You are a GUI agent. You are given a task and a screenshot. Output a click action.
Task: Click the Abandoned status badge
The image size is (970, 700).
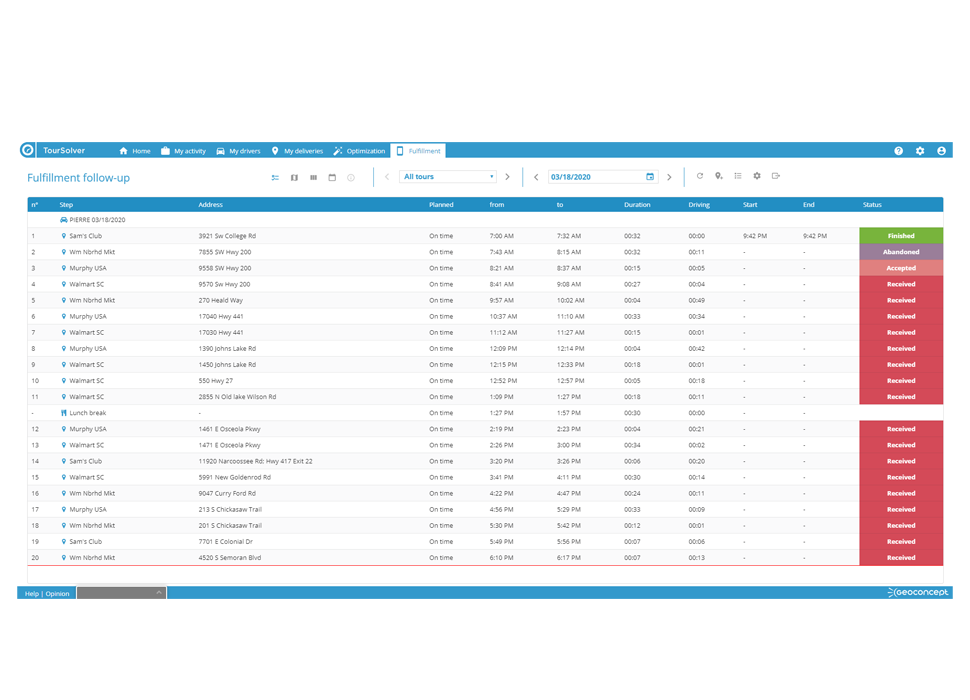click(901, 252)
